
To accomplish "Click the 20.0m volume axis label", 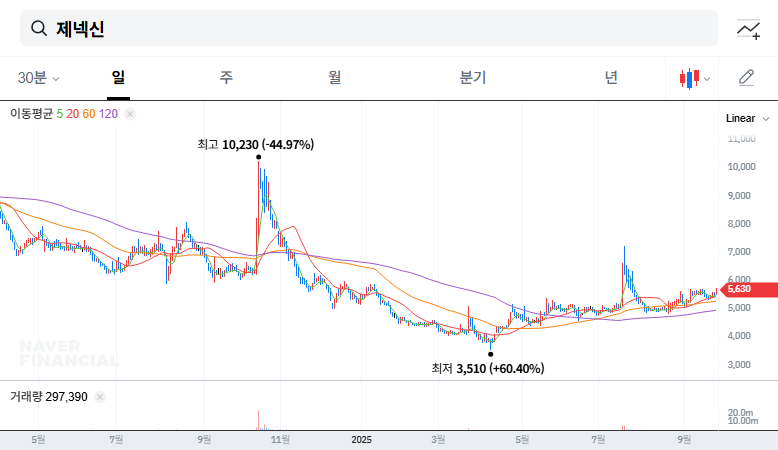I will (740, 412).
